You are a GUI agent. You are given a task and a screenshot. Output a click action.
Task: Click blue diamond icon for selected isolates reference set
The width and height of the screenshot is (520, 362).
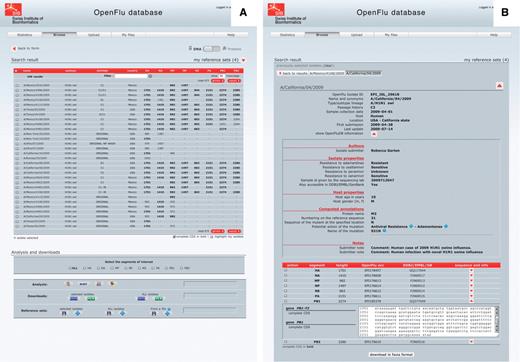pos(78,313)
